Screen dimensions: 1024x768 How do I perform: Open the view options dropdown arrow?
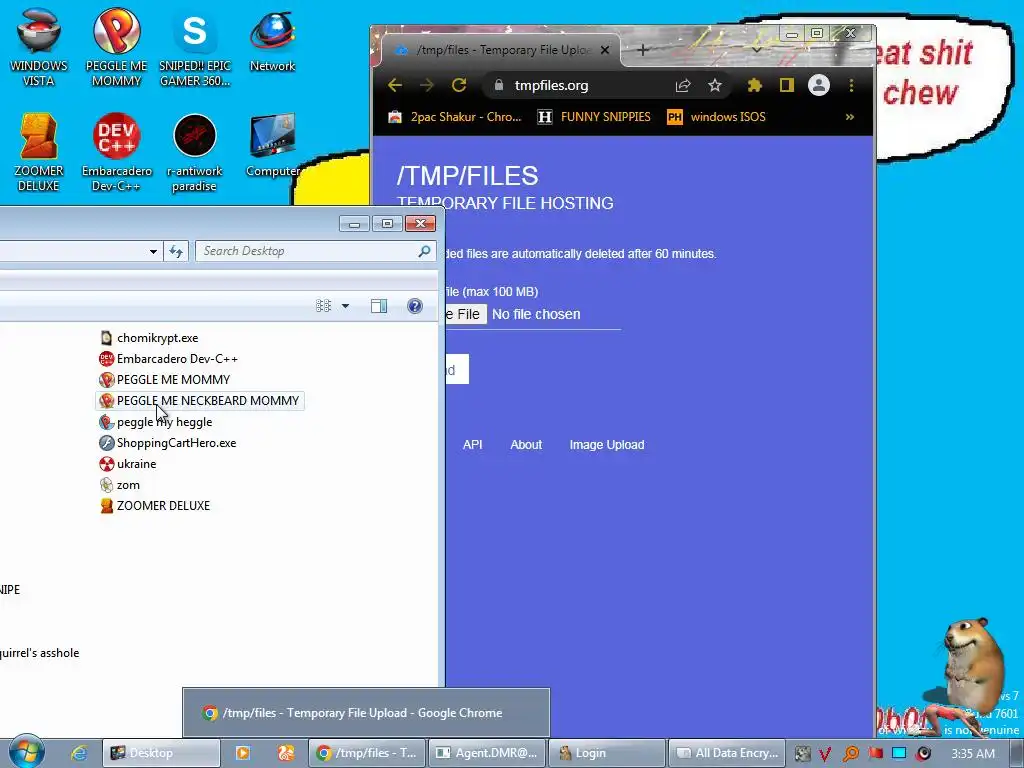(x=345, y=306)
